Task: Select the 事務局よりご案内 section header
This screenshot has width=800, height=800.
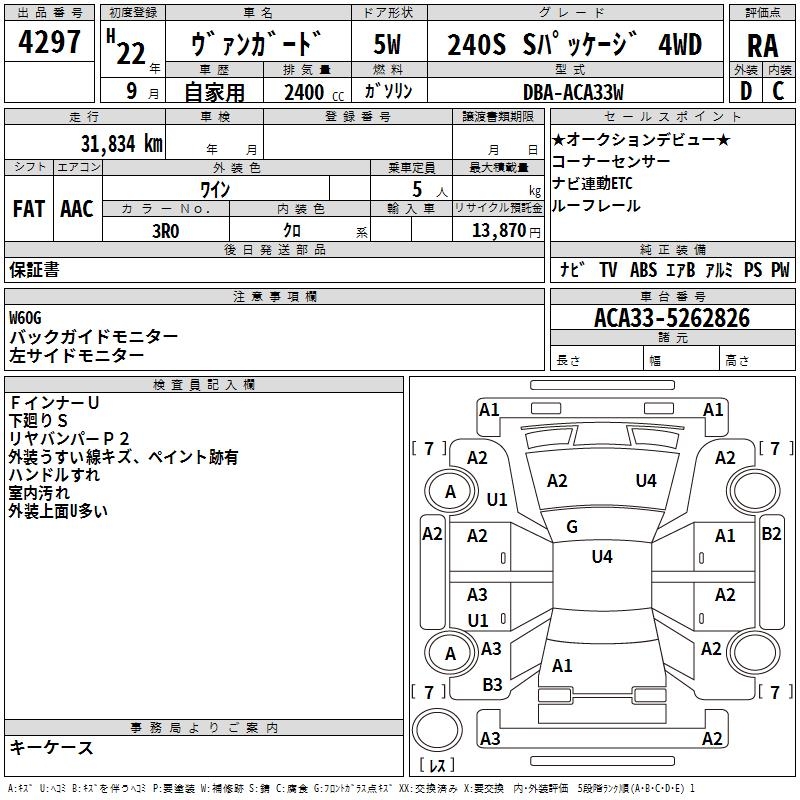Action: 204,728
